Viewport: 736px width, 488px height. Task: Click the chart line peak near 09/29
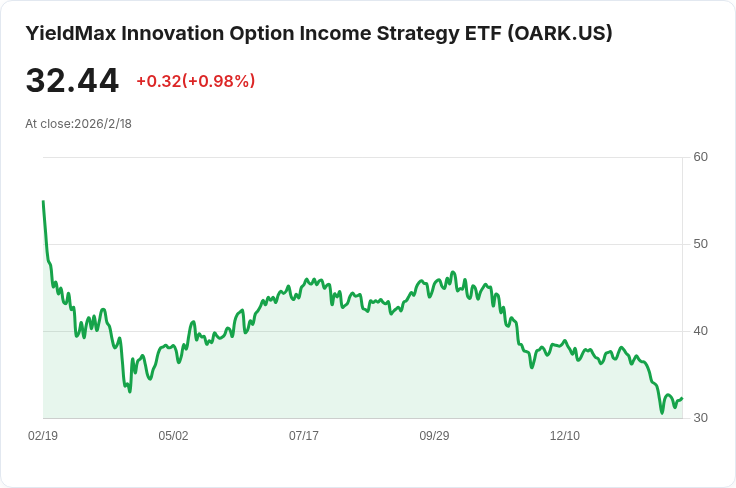click(453, 272)
